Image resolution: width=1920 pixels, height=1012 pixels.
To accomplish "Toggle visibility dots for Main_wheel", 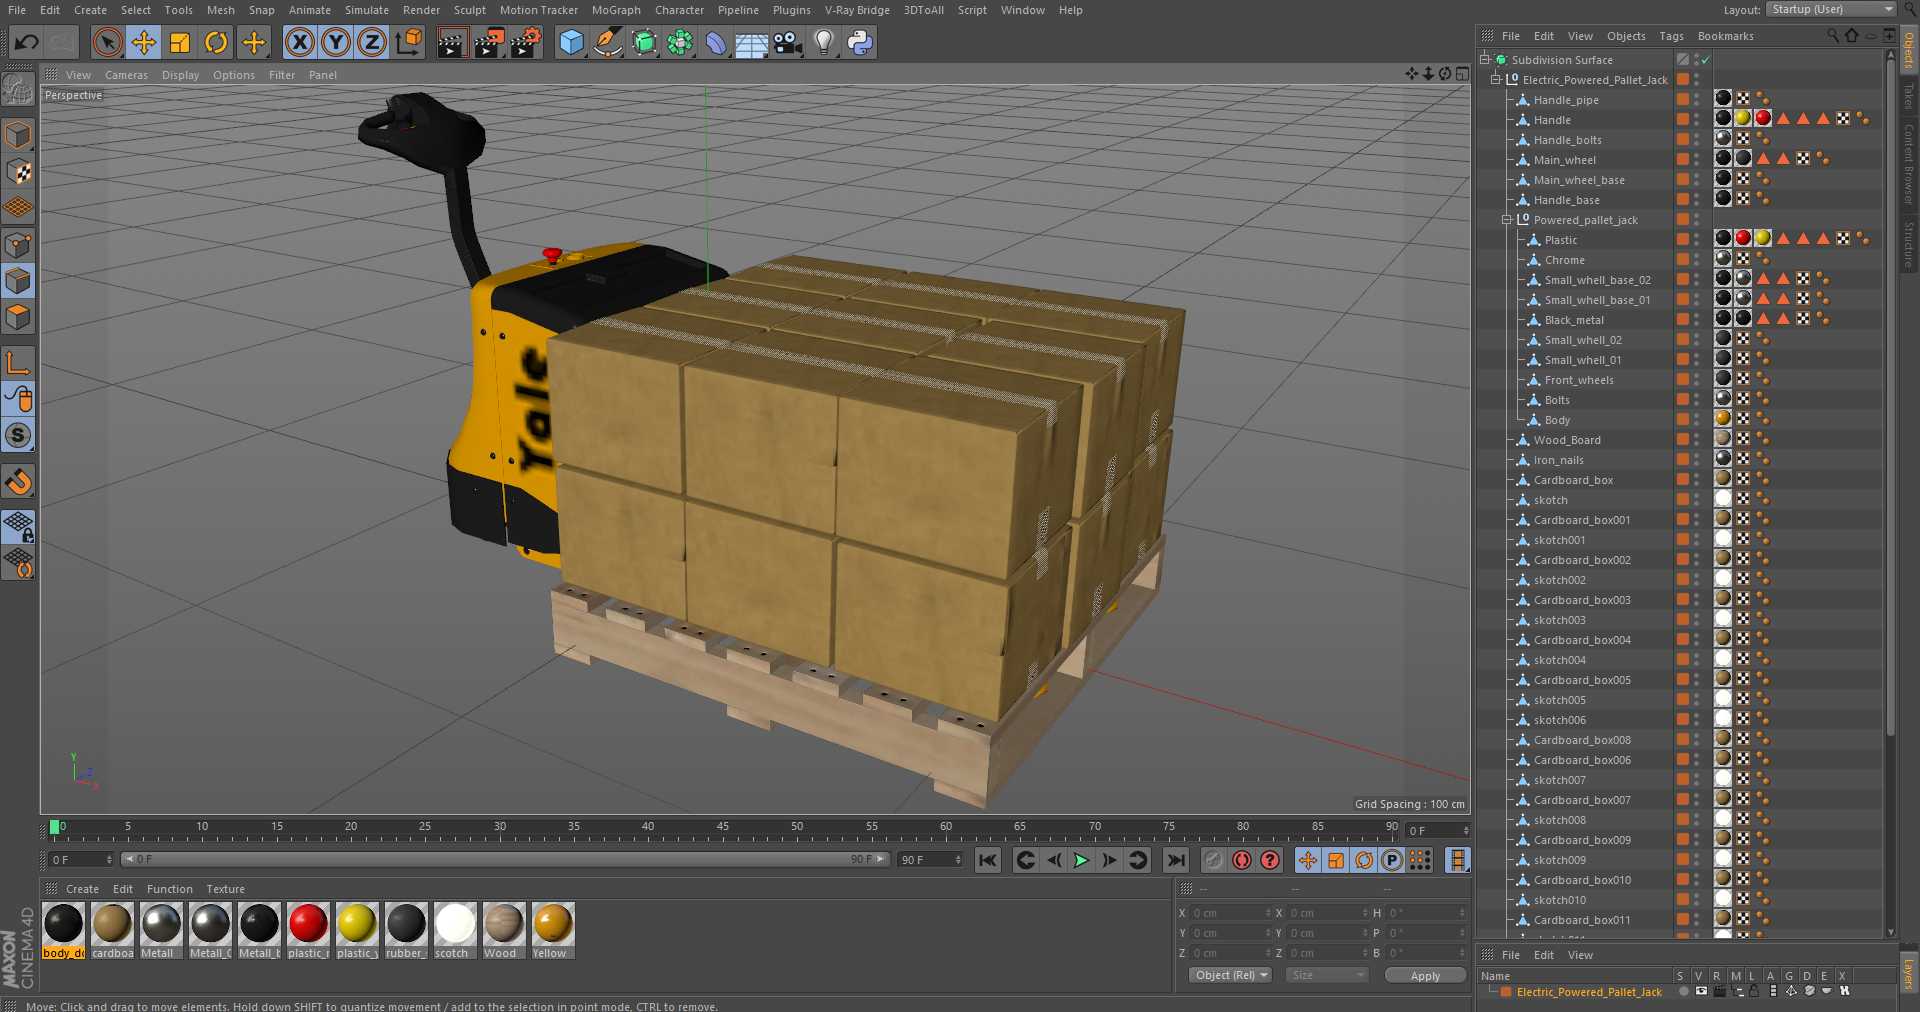I will tap(1696, 159).
